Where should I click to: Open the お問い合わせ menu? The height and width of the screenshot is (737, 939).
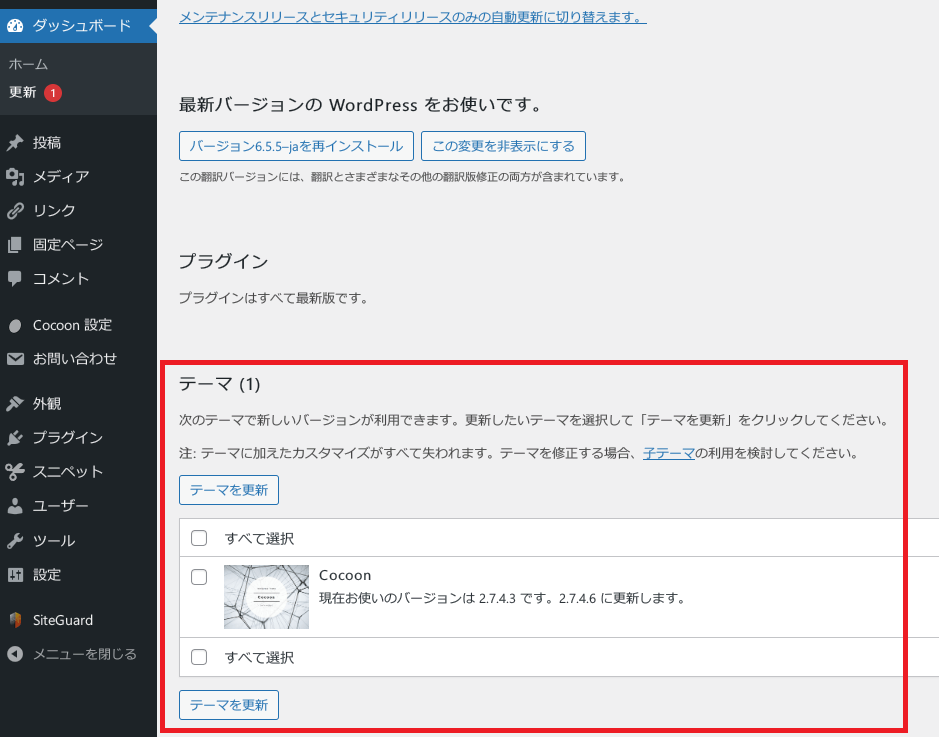[78, 359]
